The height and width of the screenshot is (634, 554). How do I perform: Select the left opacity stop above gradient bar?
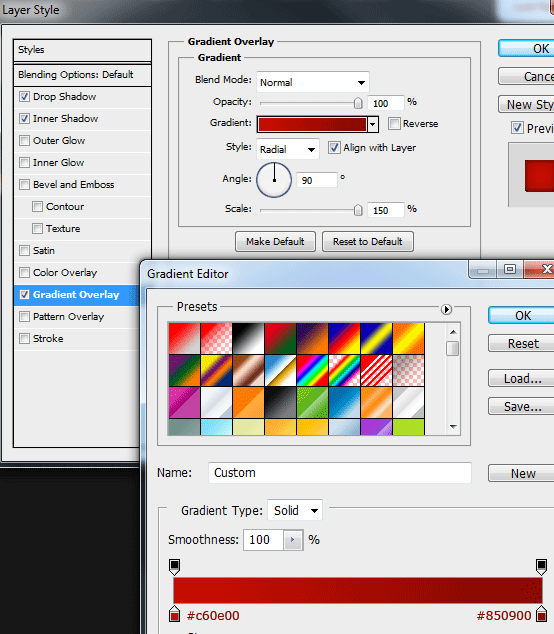[x=174, y=566]
